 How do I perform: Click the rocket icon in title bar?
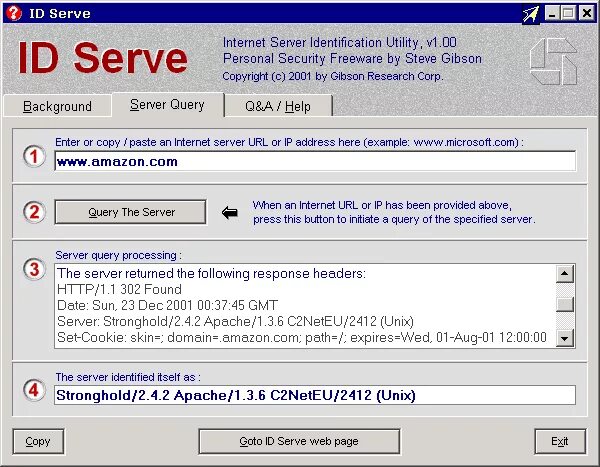tap(531, 14)
